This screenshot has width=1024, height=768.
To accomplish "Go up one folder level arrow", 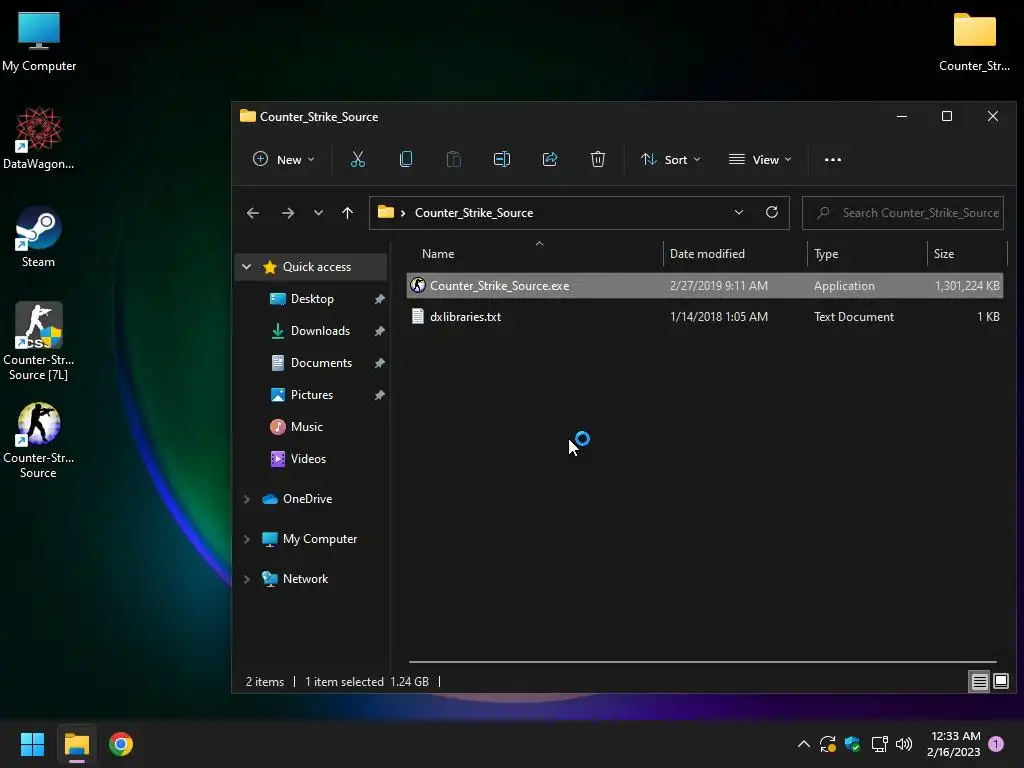I will 347,213.
